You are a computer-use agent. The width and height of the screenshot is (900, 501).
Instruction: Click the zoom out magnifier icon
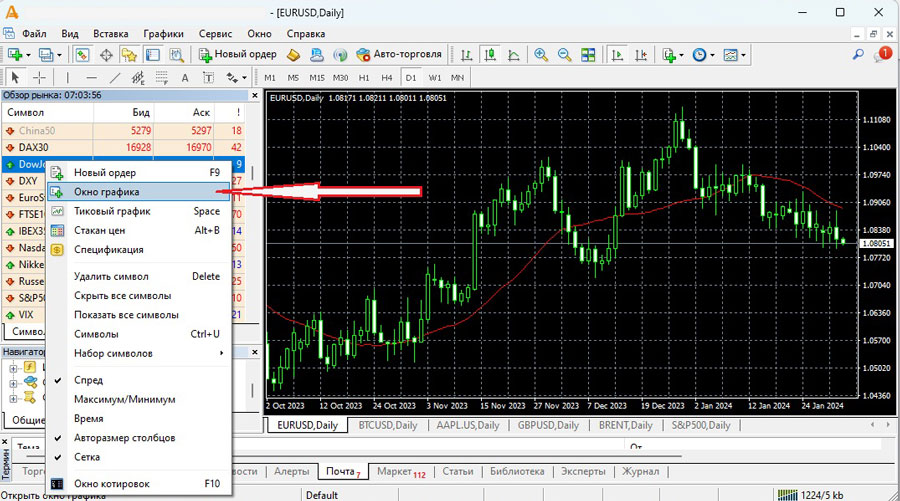tap(564, 55)
